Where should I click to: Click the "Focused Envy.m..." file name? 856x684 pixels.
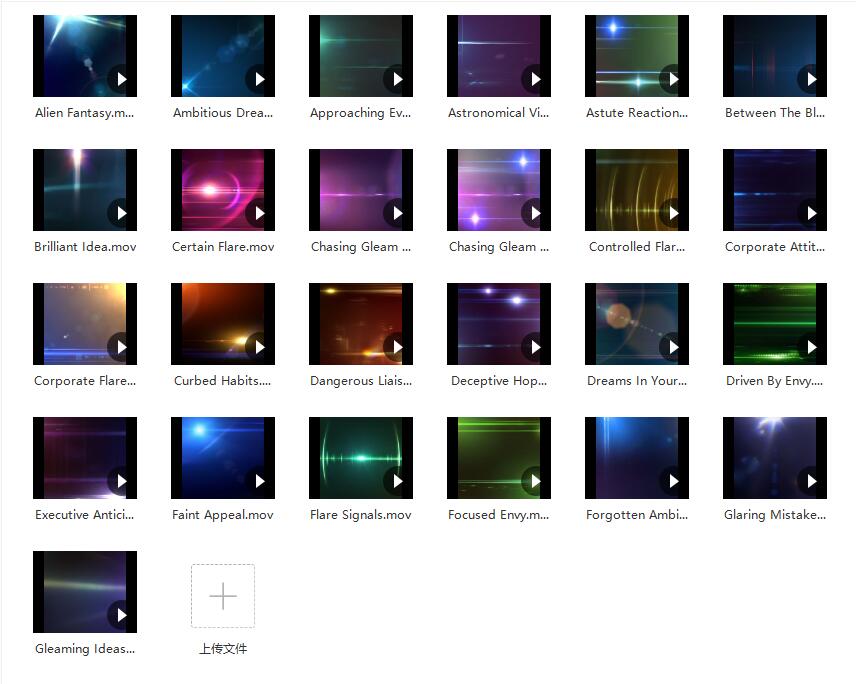498,515
